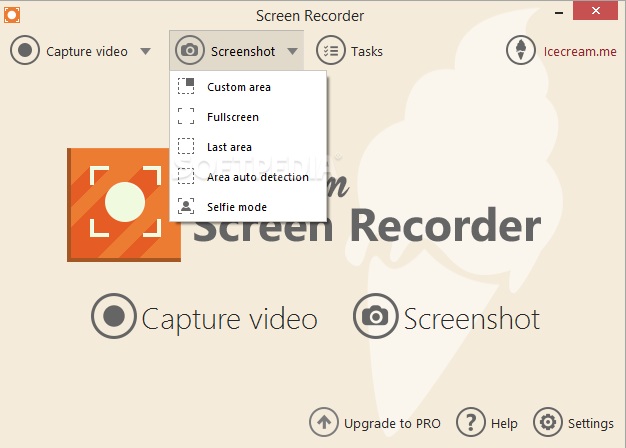The image size is (626, 448).
Task: Click the Upgrade to PRO arrow icon
Action: click(324, 422)
